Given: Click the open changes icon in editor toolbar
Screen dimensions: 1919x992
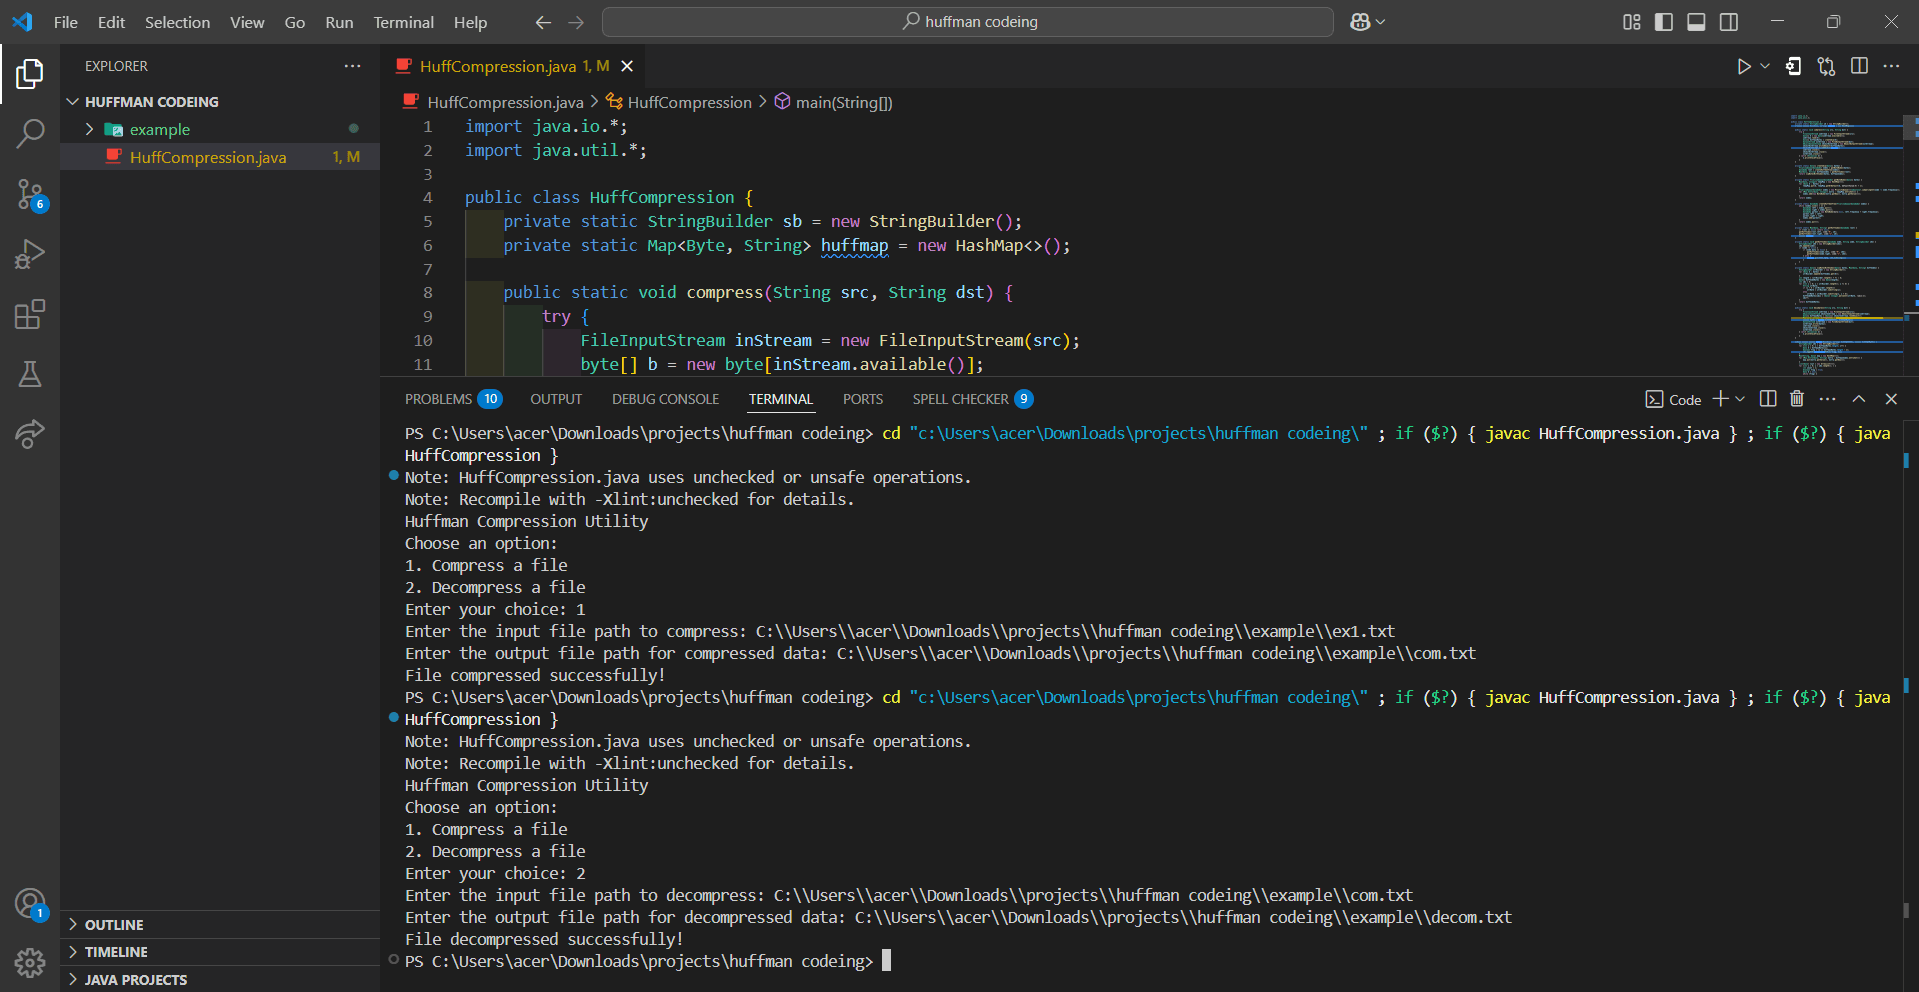Looking at the screenshot, I should [x=1794, y=66].
